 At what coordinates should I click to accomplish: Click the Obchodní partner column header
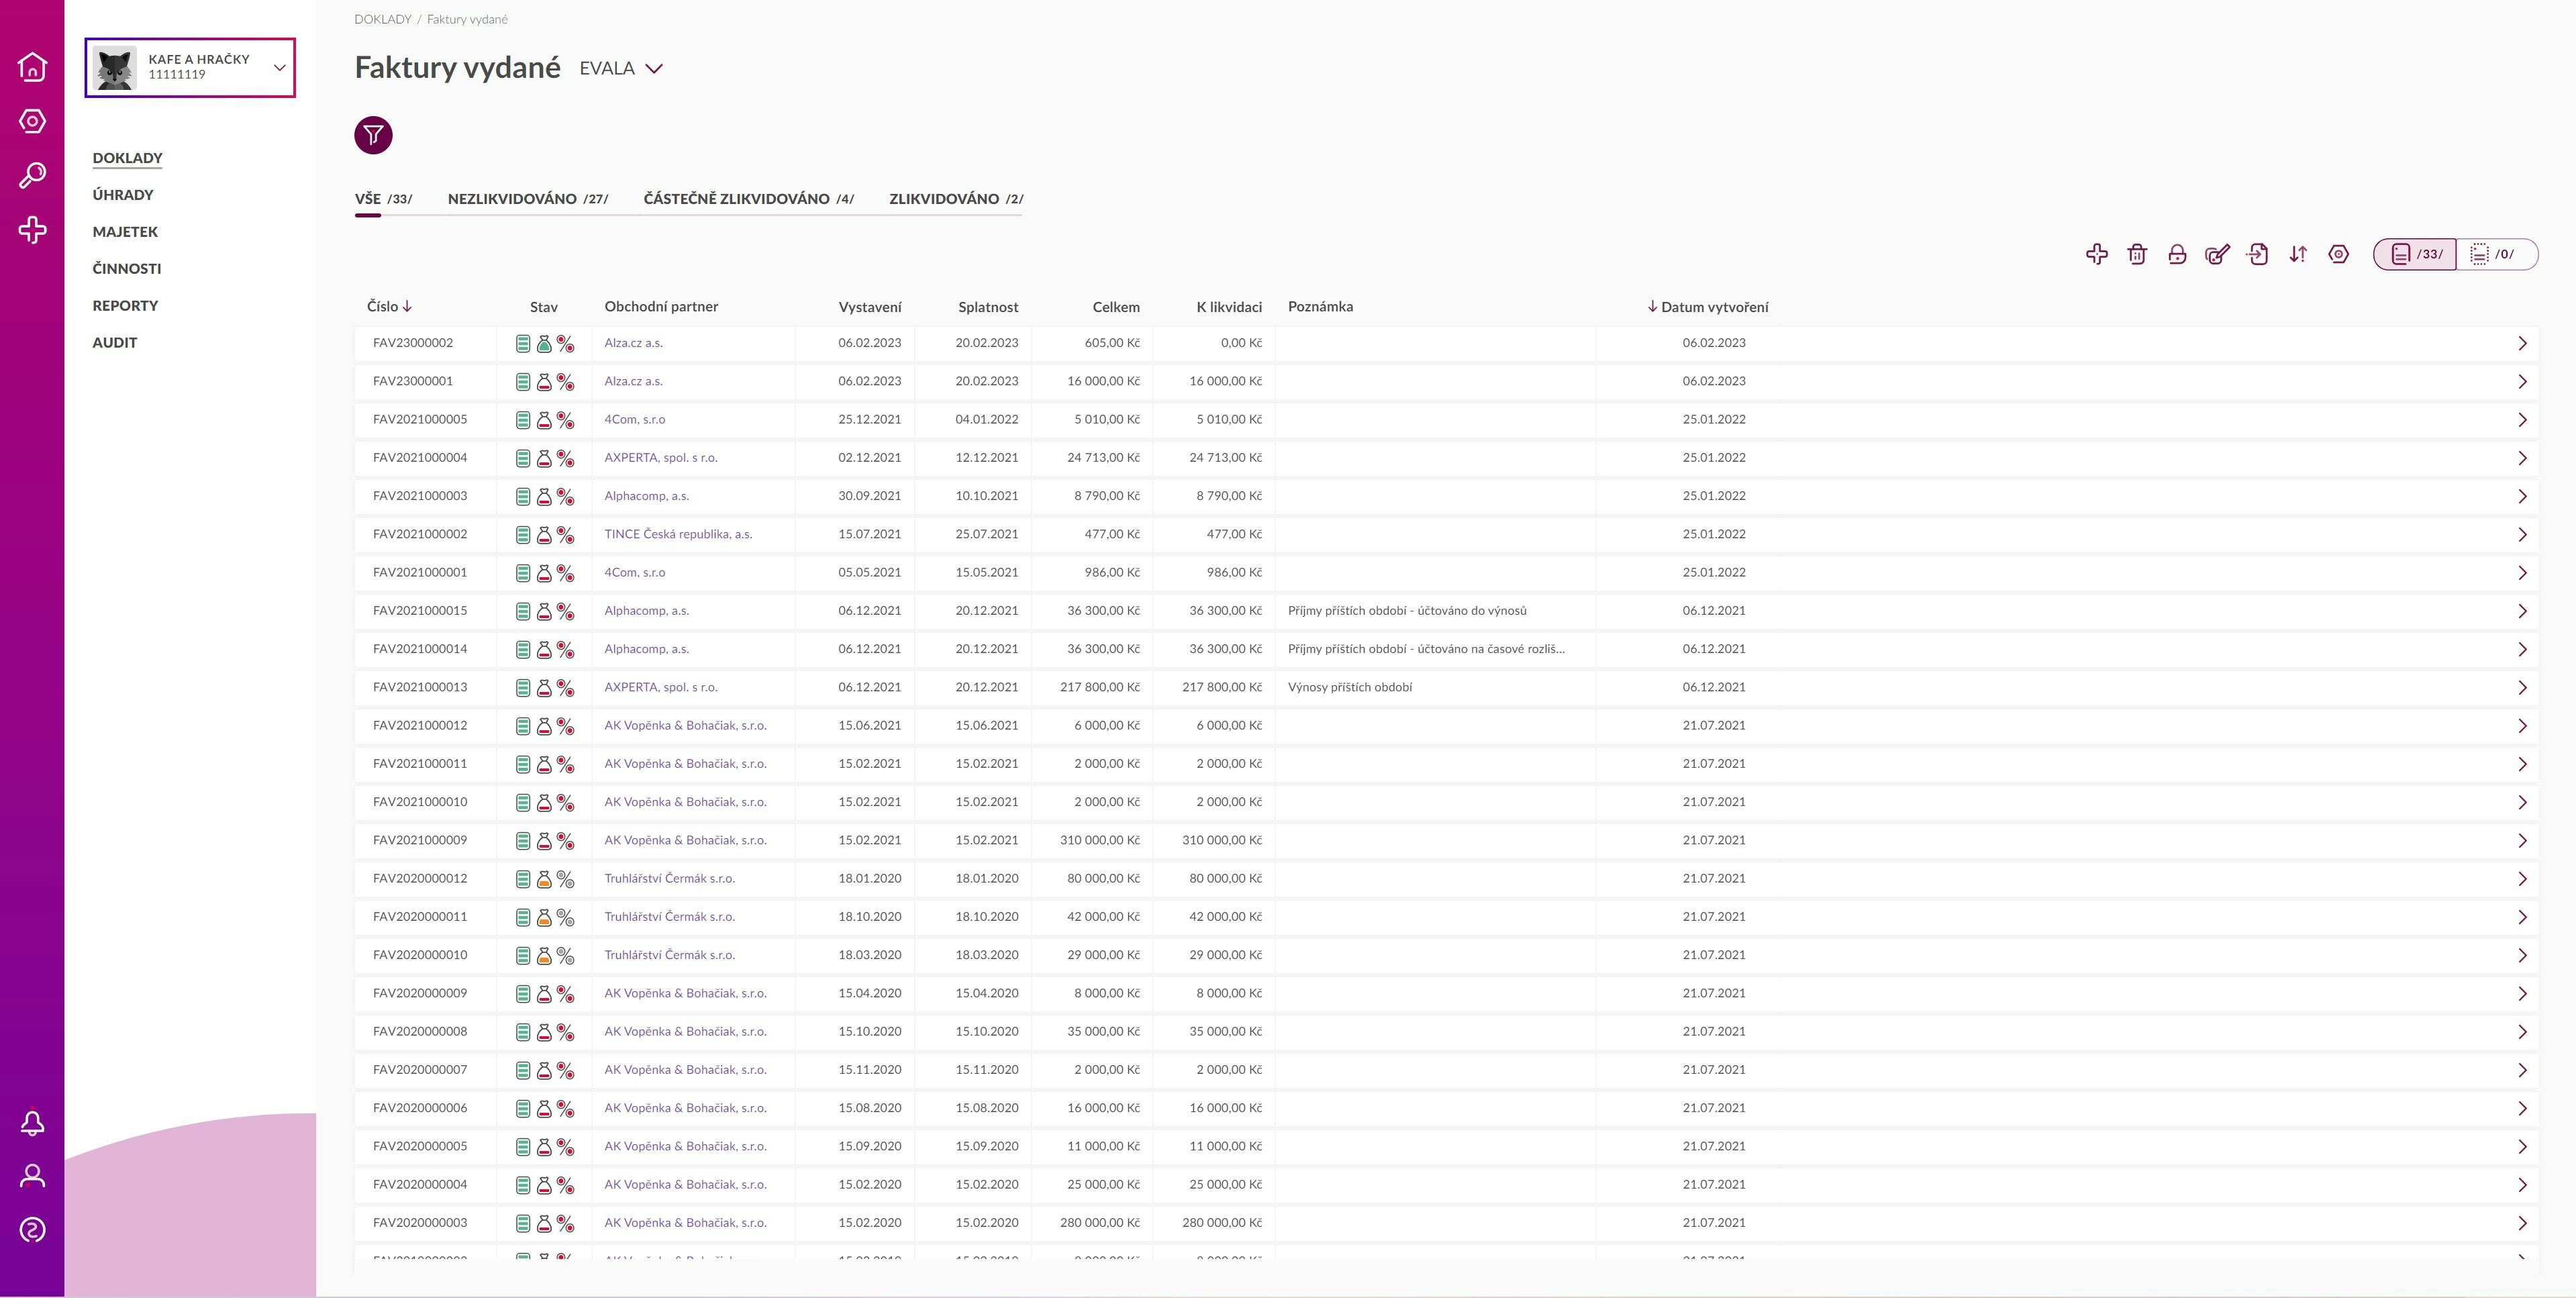click(661, 306)
